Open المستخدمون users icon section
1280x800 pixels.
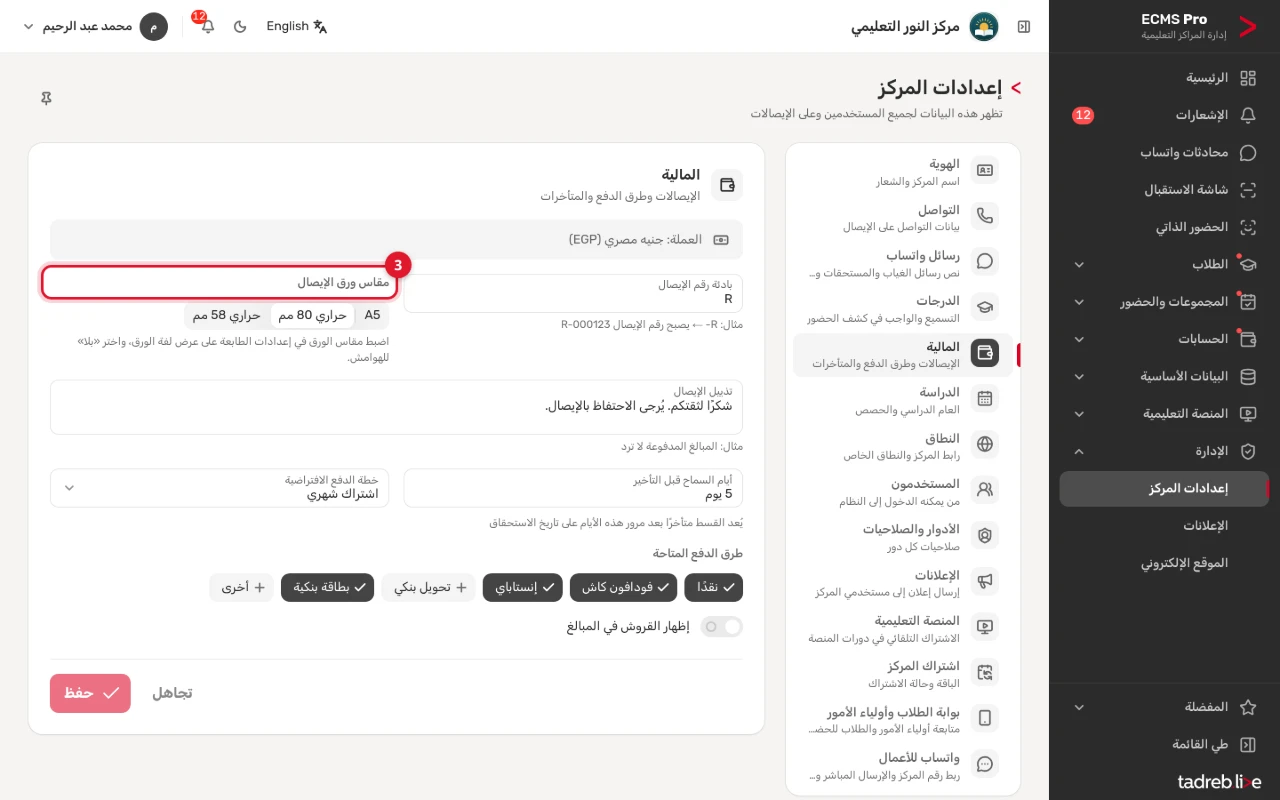(985, 490)
